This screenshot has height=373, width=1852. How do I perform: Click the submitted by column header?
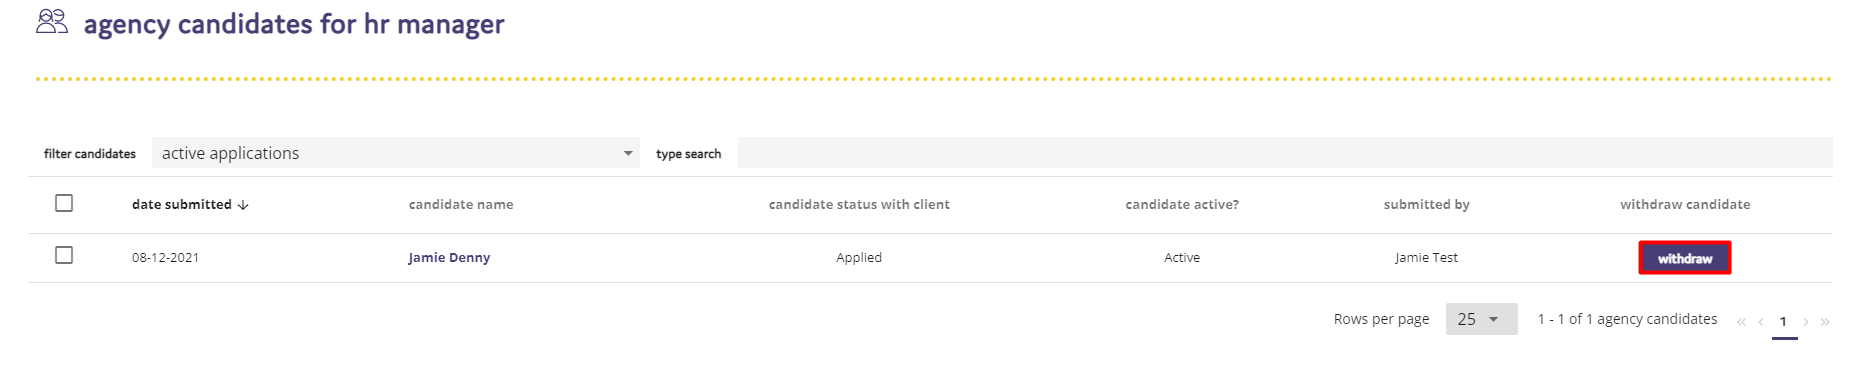[x=1427, y=204]
